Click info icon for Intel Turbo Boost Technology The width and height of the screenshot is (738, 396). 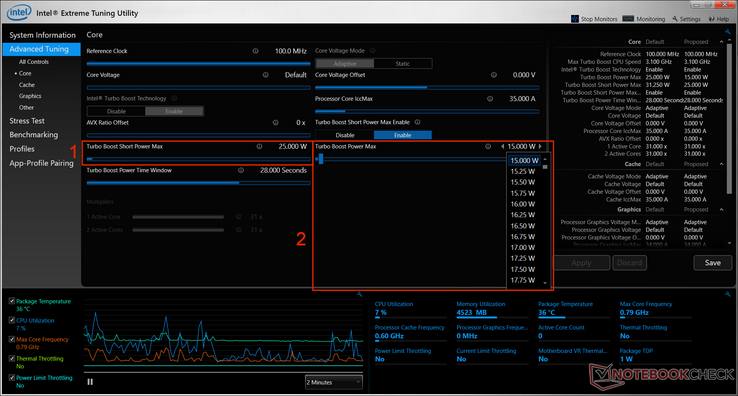[174, 98]
